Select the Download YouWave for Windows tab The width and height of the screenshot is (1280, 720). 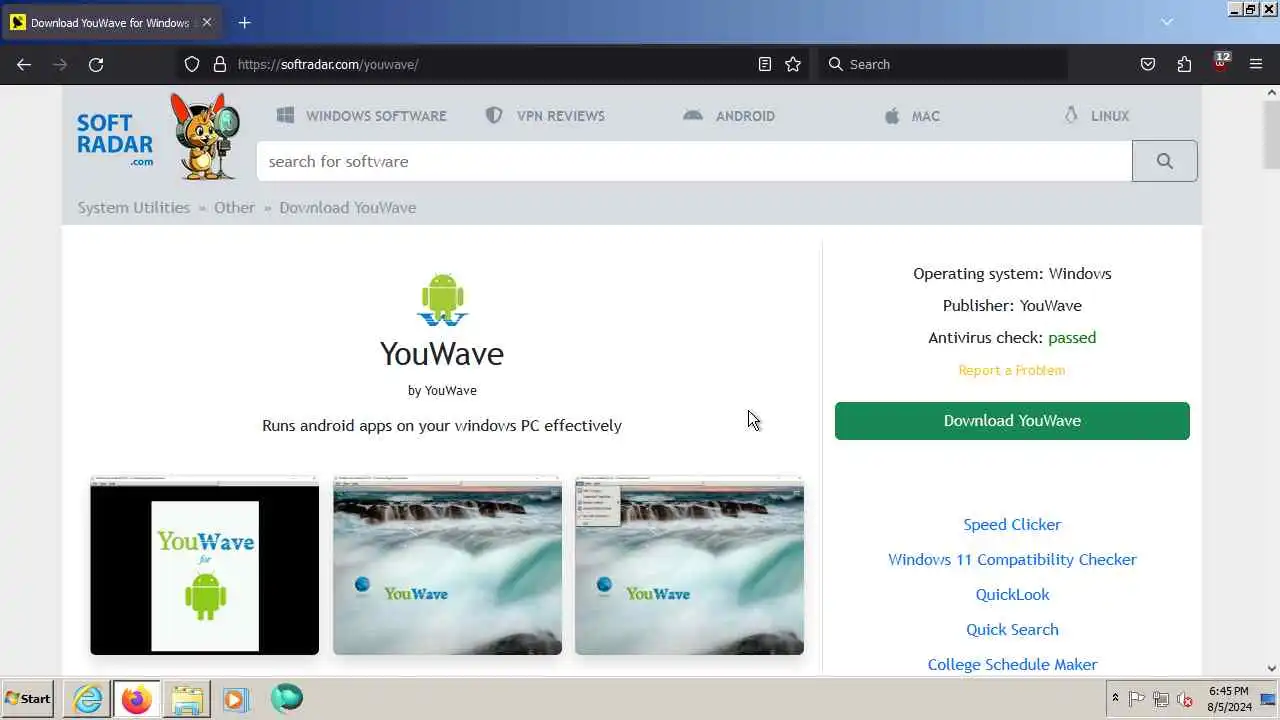coord(110,22)
